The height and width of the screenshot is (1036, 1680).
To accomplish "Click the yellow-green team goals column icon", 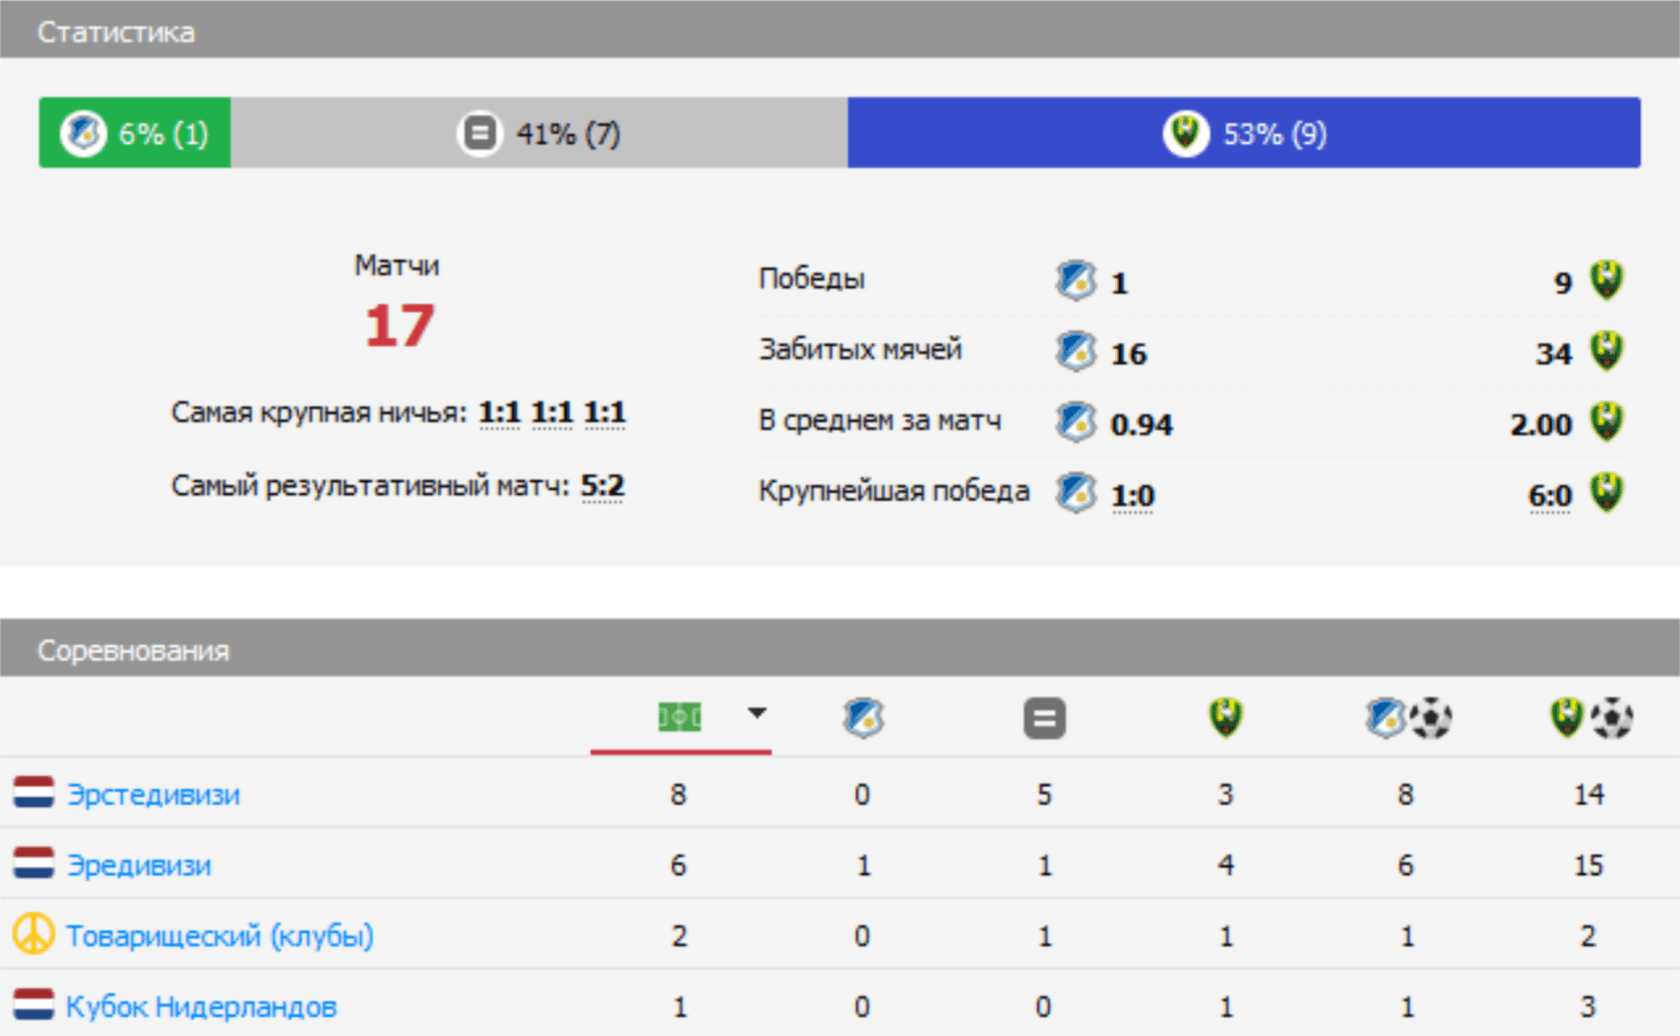I will [x=1590, y=718].
